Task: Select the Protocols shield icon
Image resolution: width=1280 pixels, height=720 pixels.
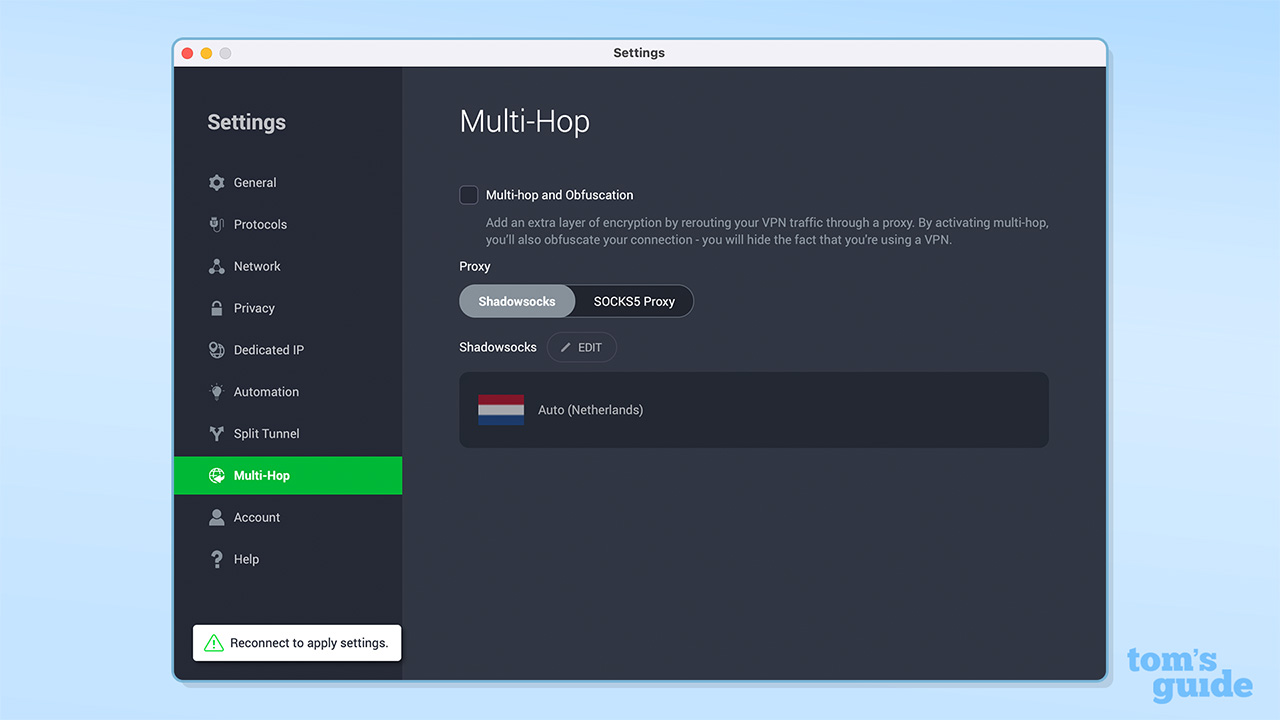Action: click(216, 224)
